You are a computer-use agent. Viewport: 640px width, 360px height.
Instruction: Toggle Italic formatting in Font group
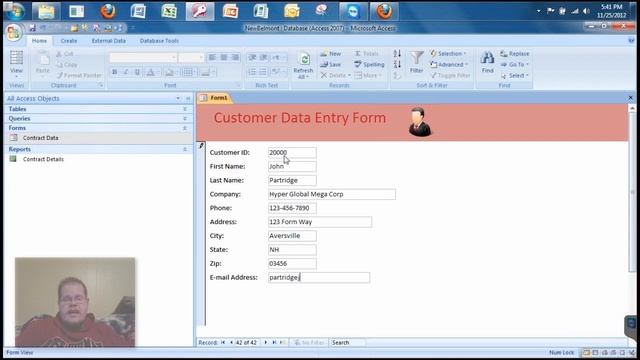coord(126,72)
